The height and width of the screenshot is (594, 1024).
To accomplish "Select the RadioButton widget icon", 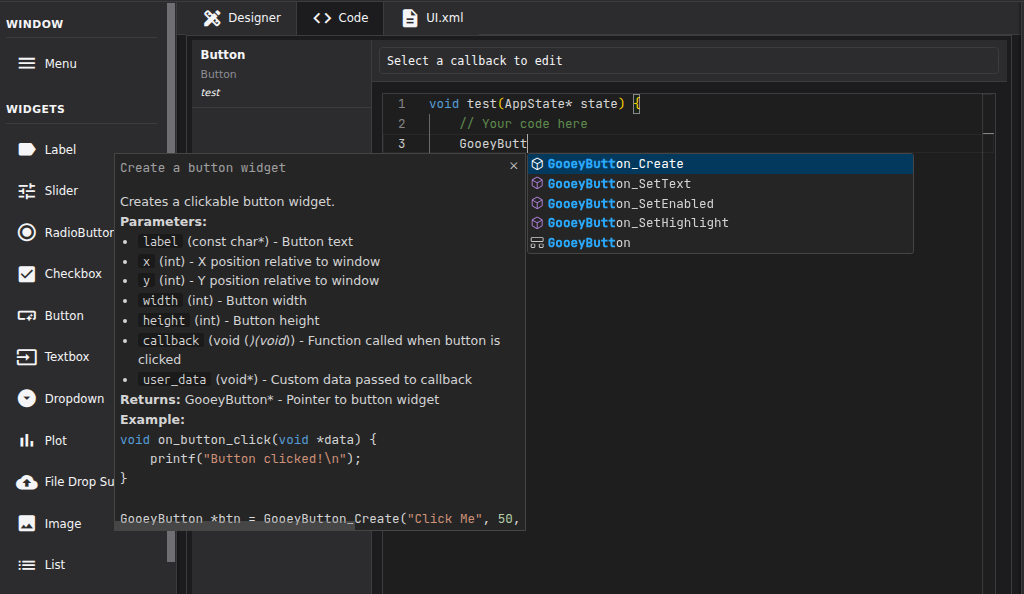I will click(x=27, y=232).
